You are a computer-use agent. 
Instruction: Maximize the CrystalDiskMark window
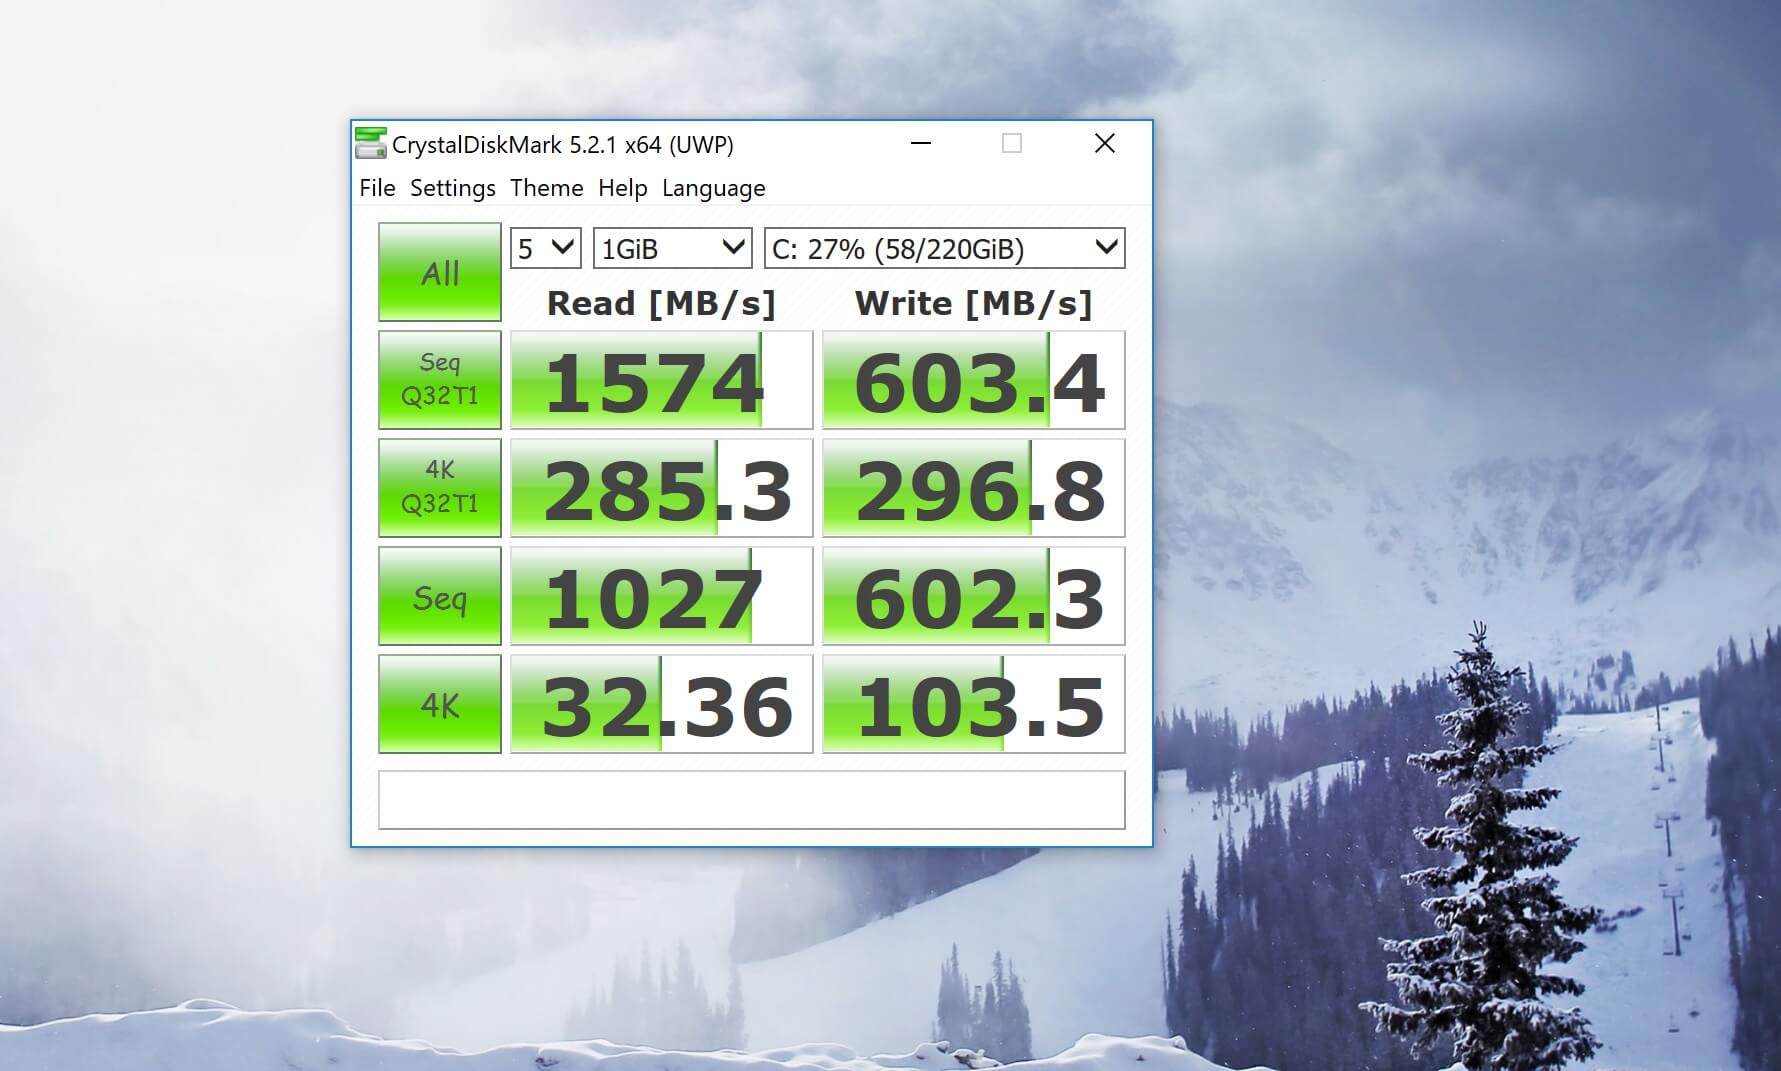tap(1012, 144)
